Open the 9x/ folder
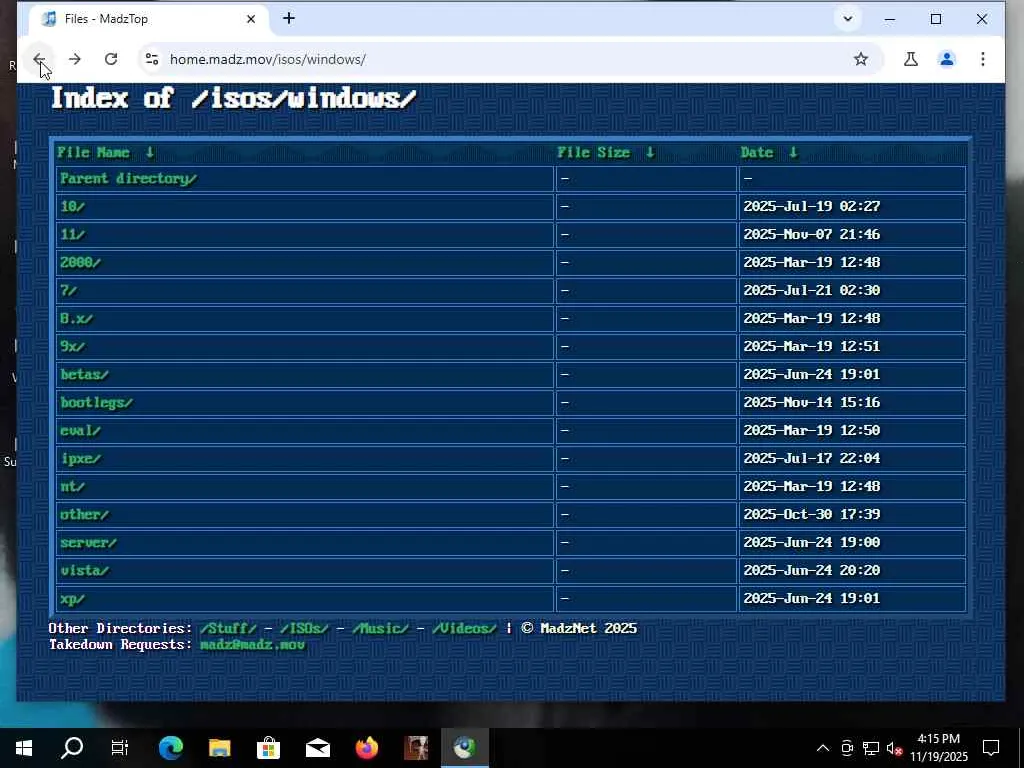This screenshot has width=1024, height=768. 72,347
